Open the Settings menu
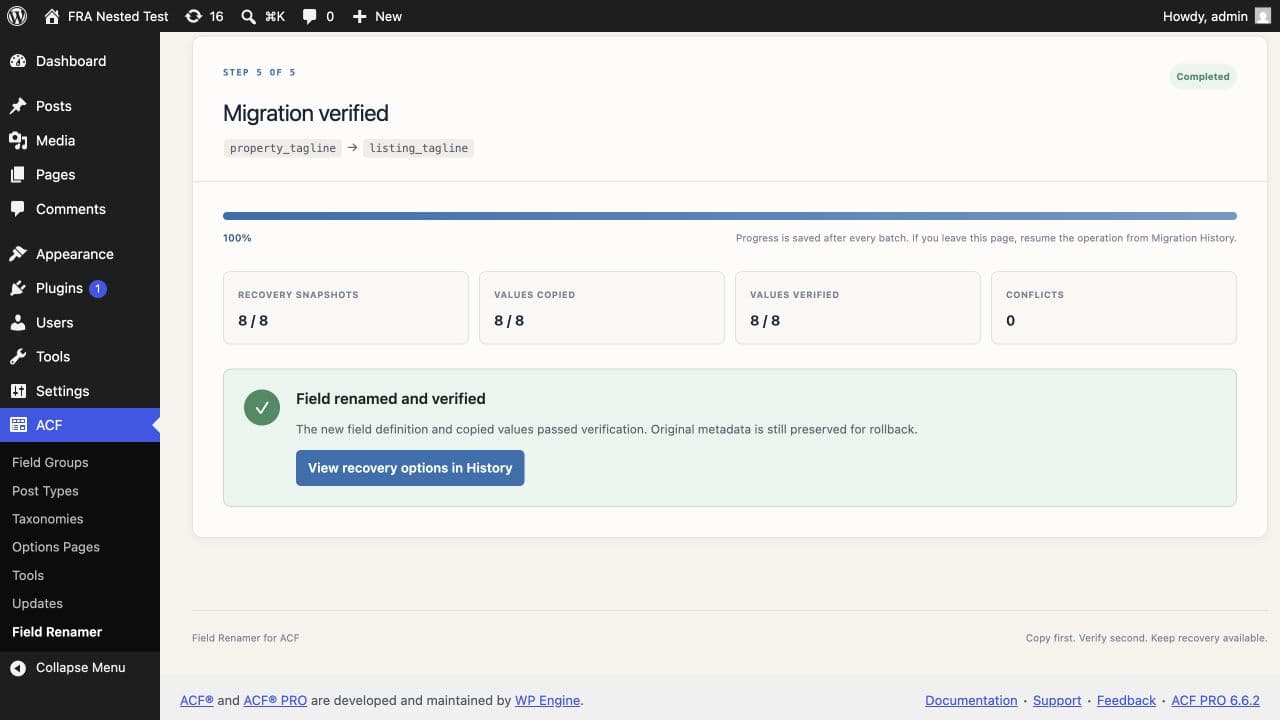This screenshot has height=720, width=1280. (x=80, y=391)
